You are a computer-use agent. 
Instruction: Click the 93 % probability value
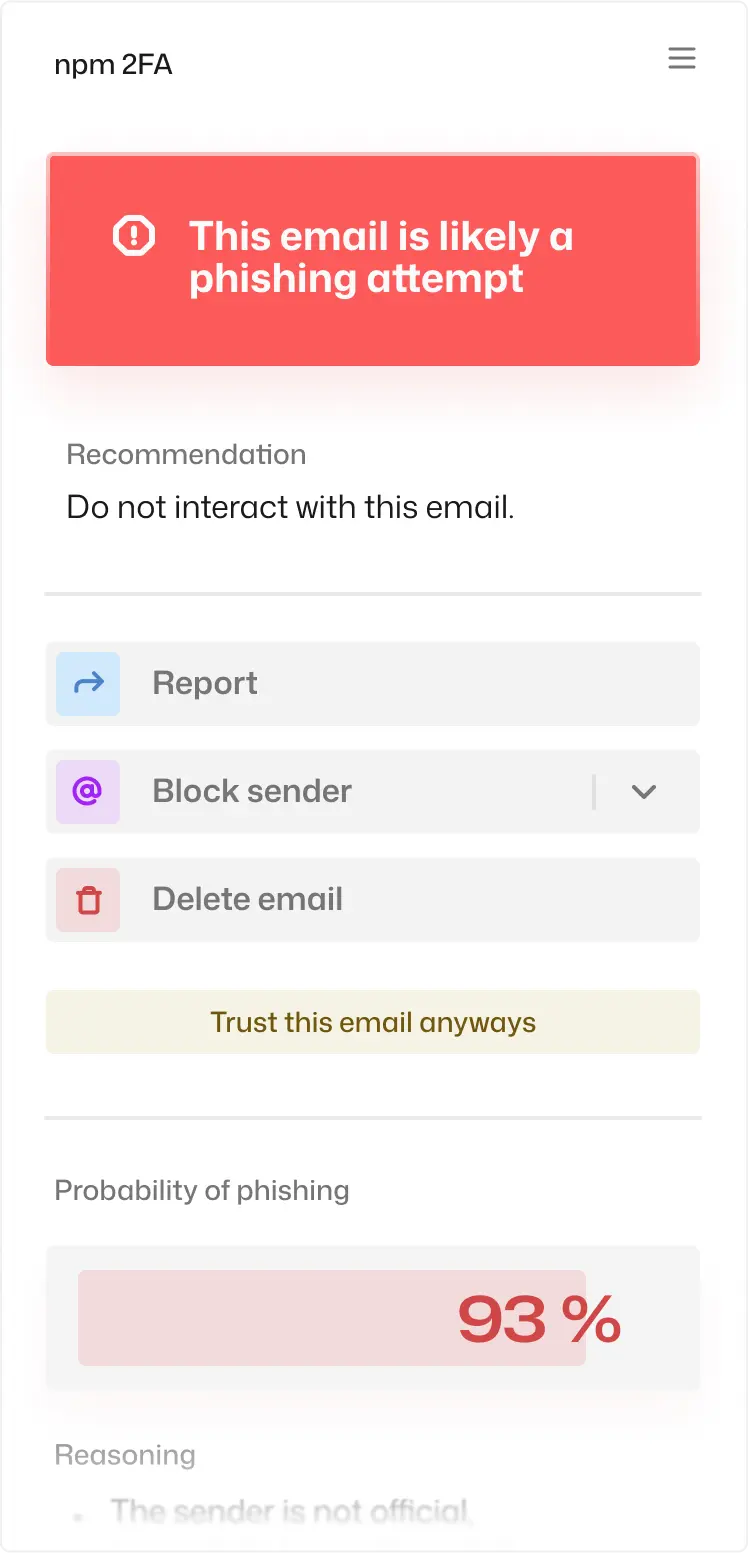539,1319
